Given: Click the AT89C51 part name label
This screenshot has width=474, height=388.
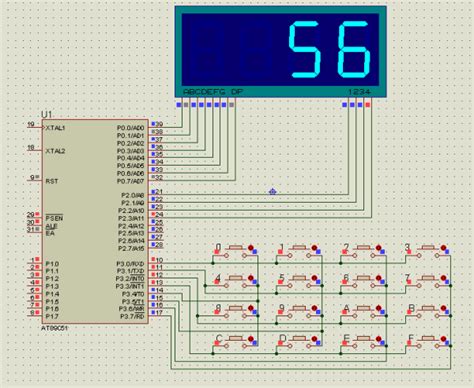Looking at the screenshot, I should [54, 328].
